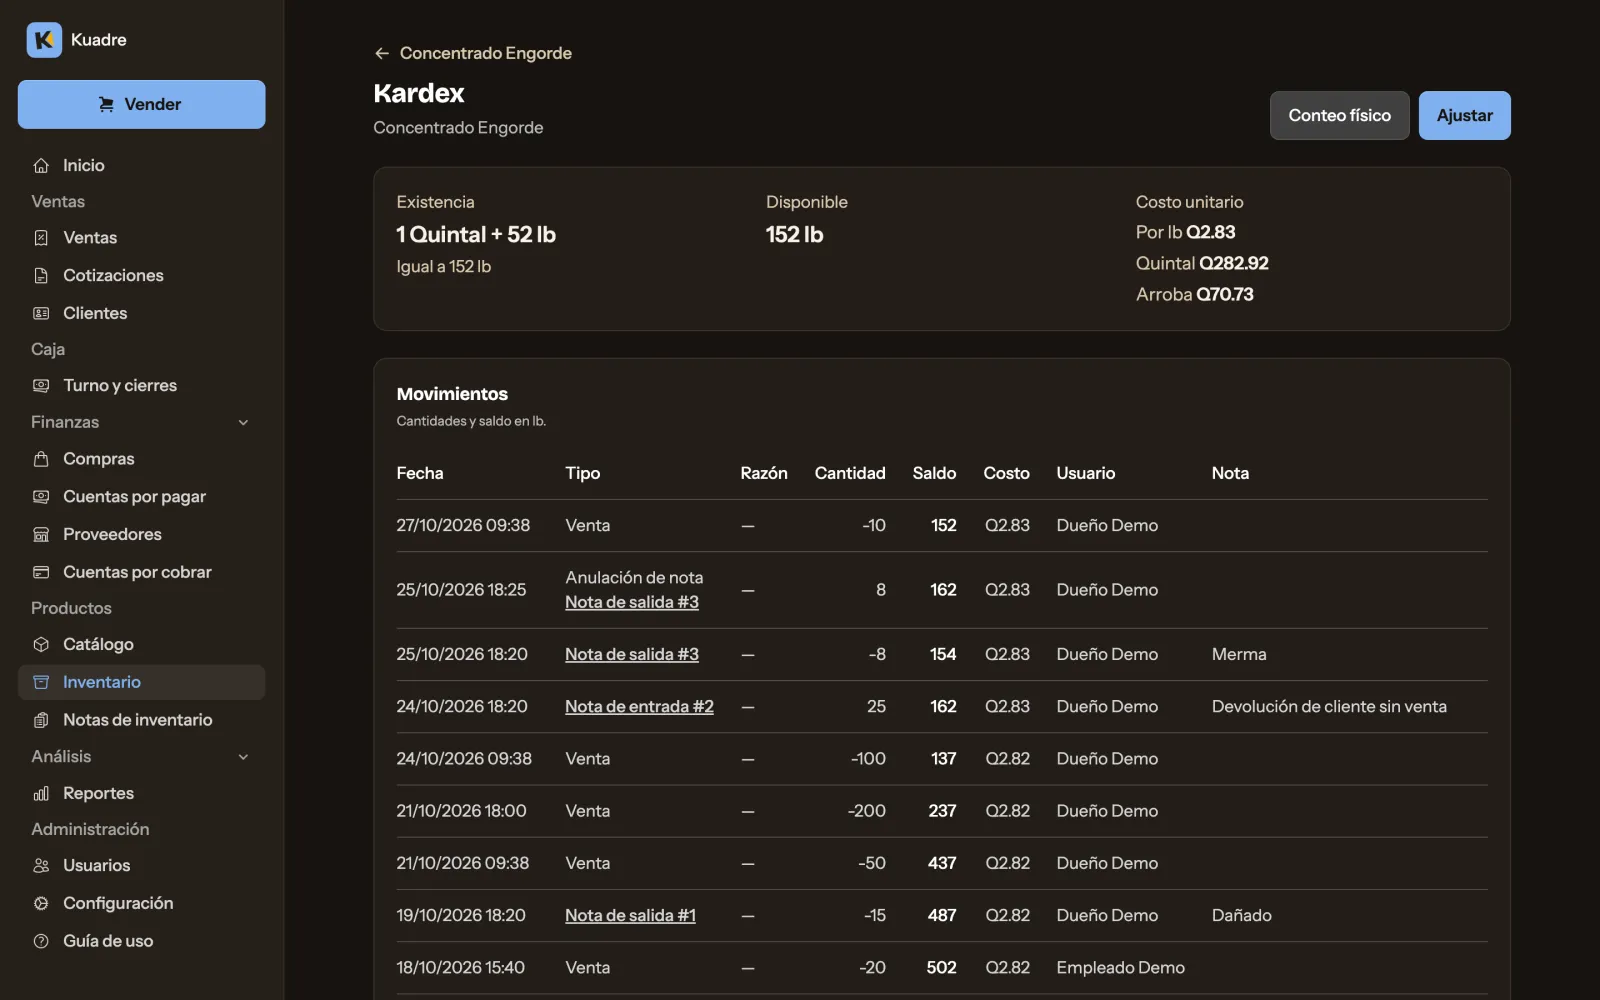Go to Catálogo in the sidebar
Screen dimensions: 1600x1000
141,645
